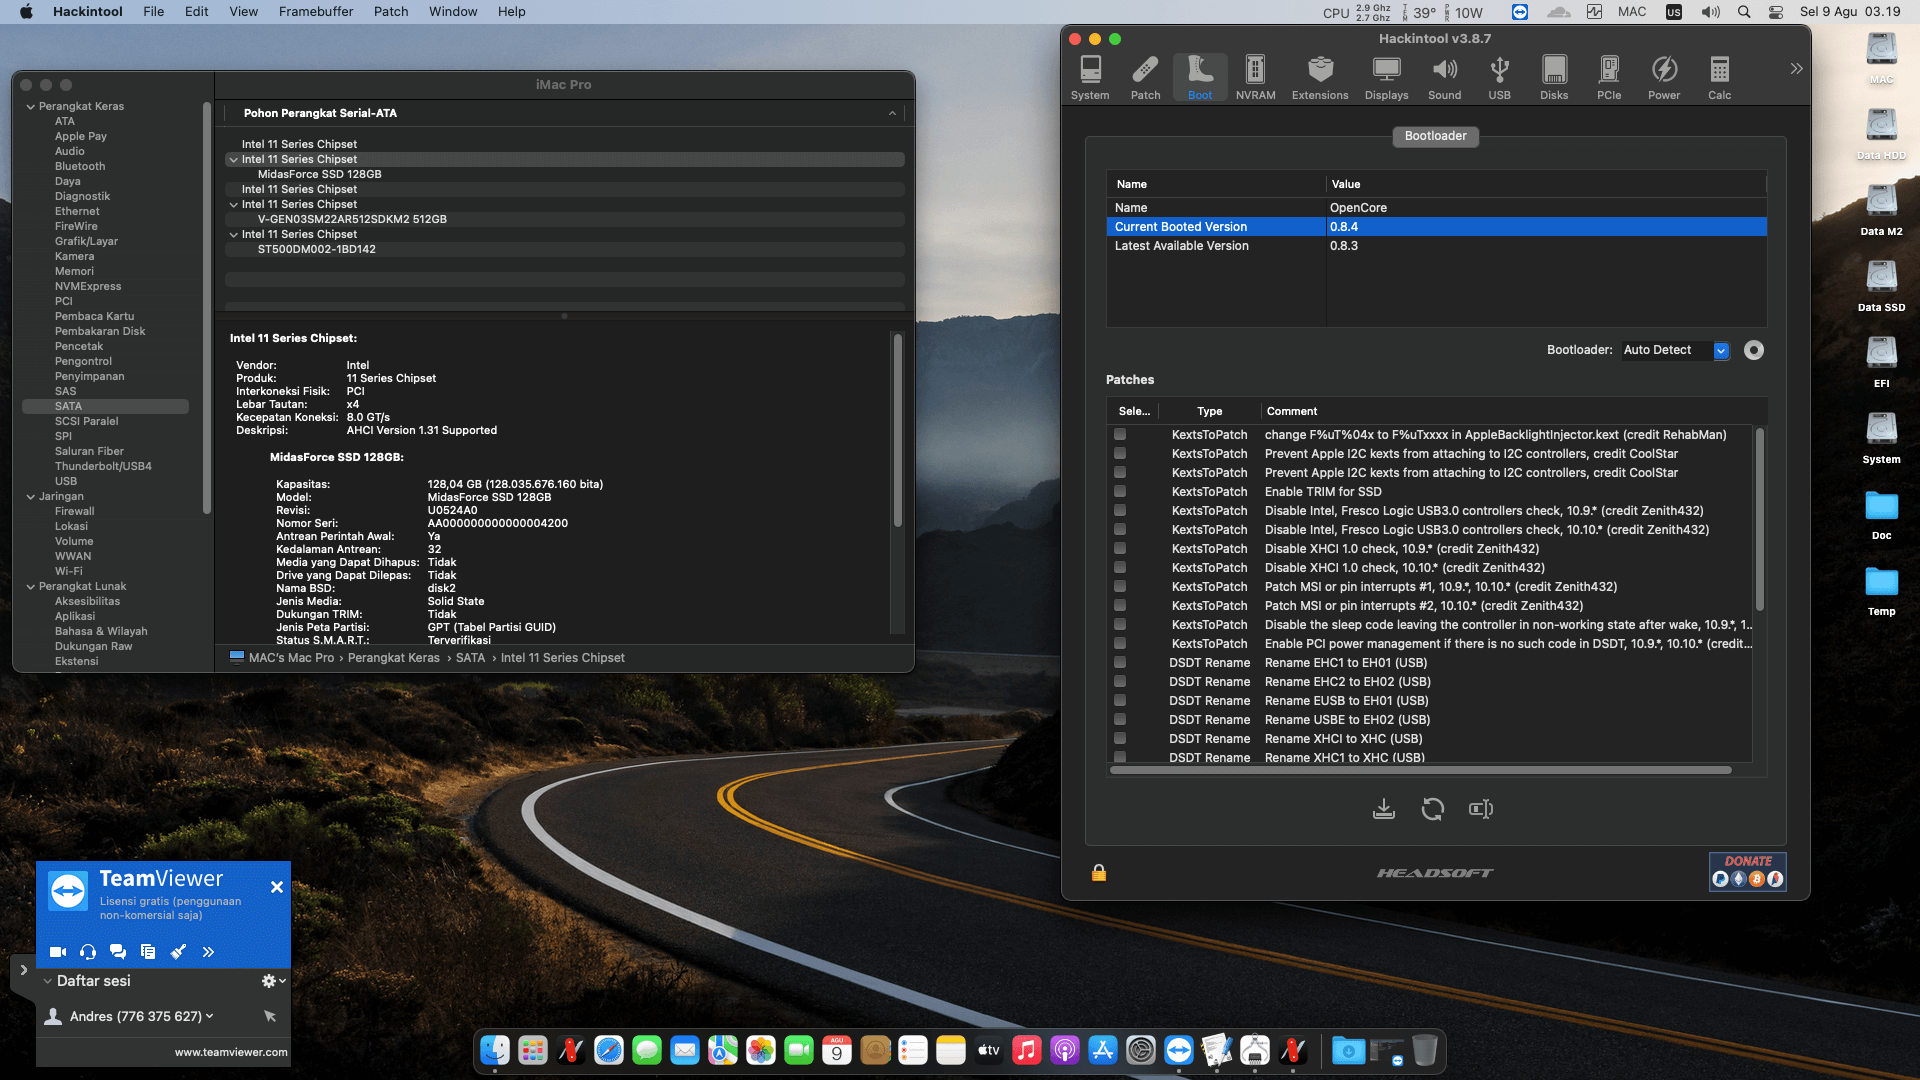Click the TeamViewer video camera icon
The image size is (1920, 1080).
click(x=58, y=952)
